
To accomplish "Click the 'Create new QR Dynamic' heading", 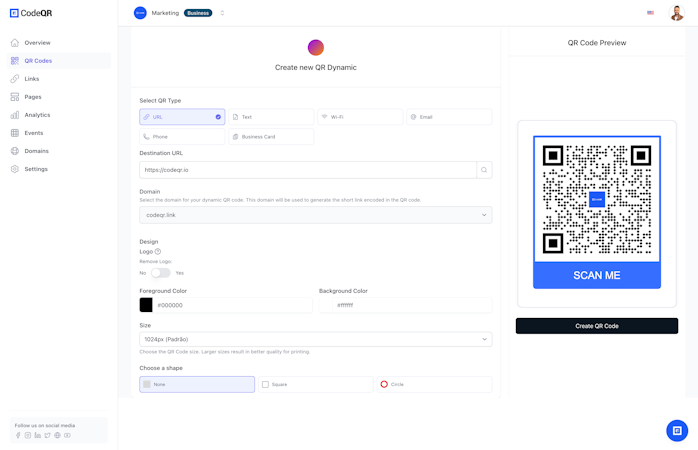I will tap(316, 67).
